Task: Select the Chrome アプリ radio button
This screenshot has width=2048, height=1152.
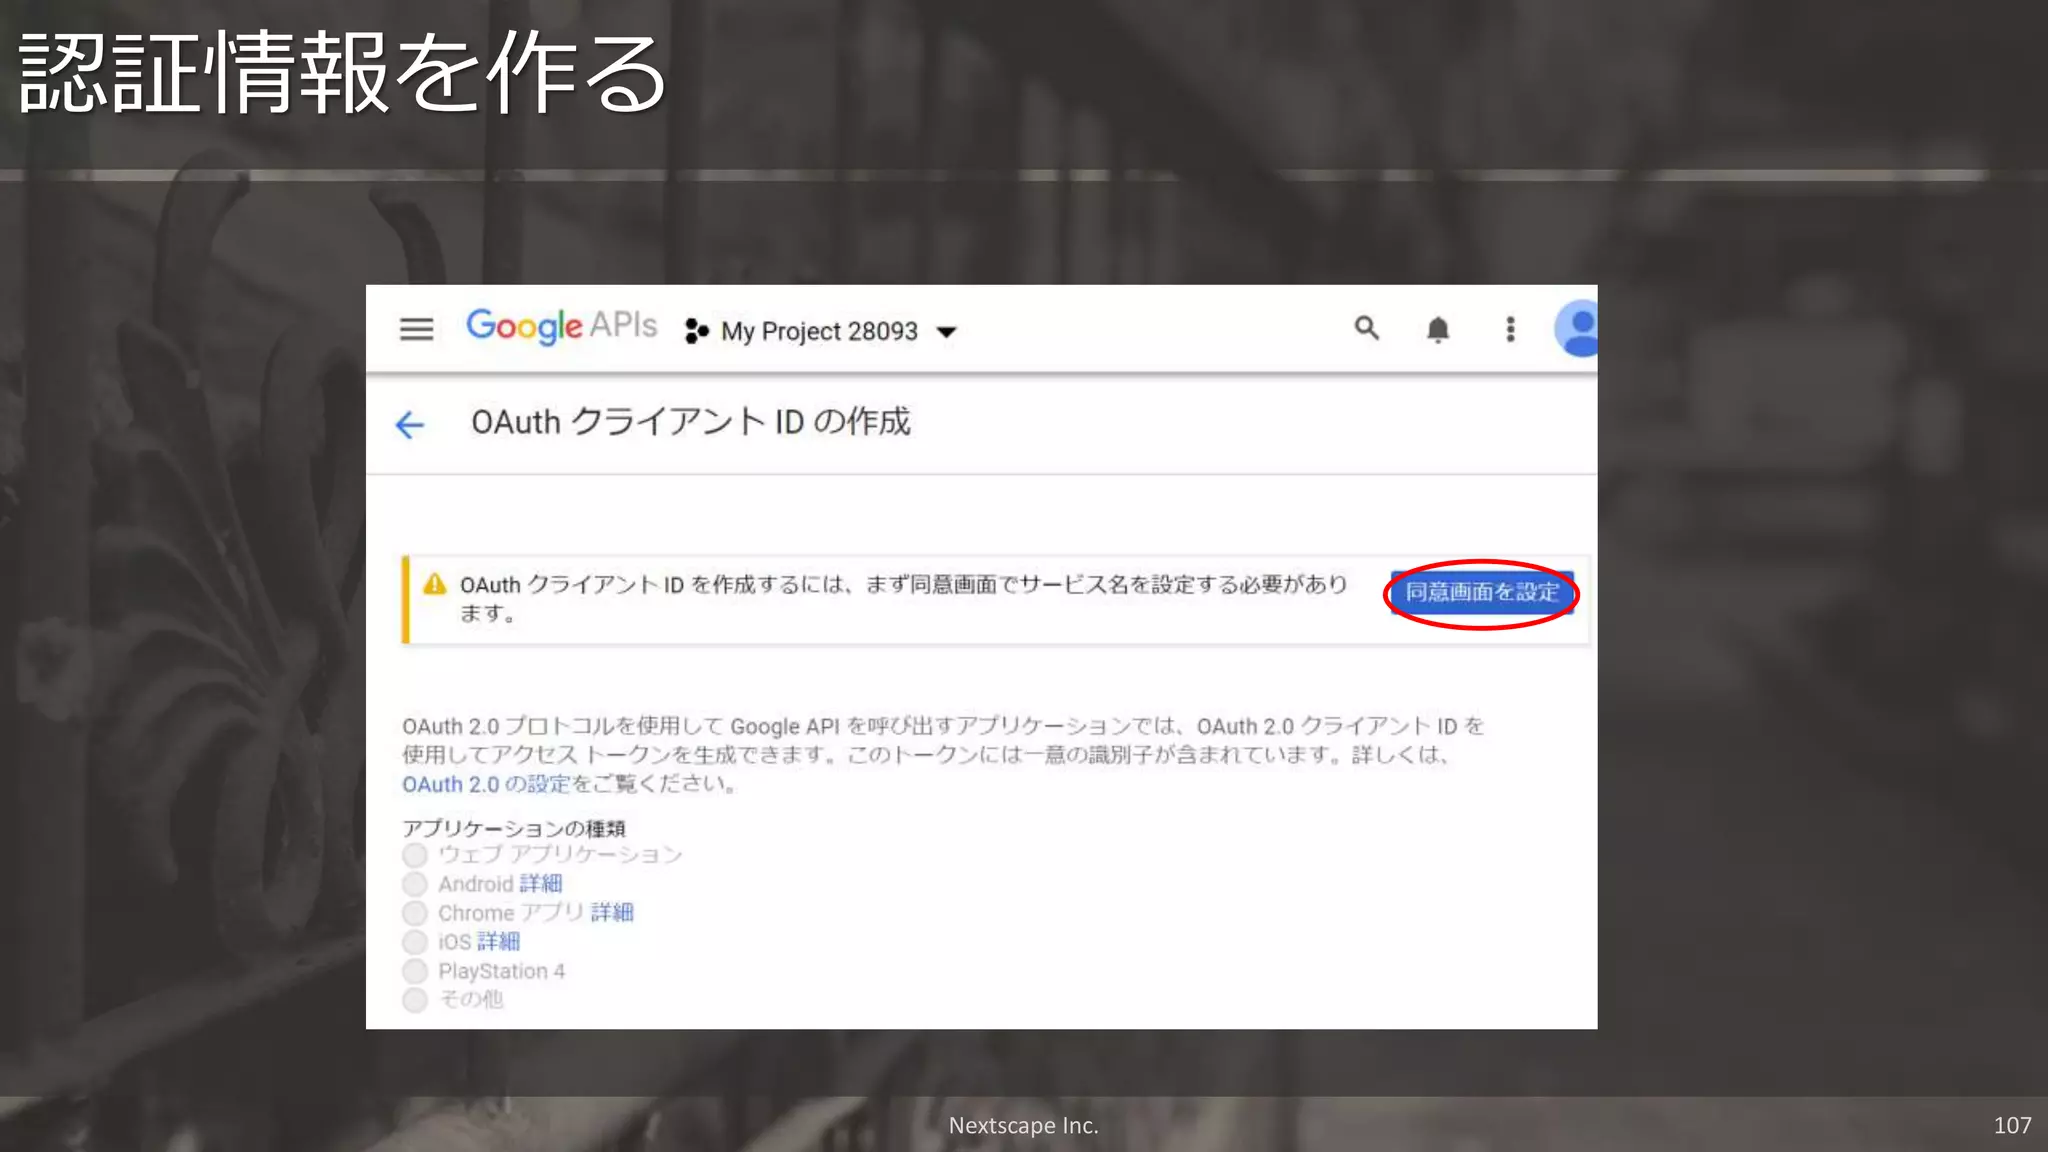Action: coord(415,913)
